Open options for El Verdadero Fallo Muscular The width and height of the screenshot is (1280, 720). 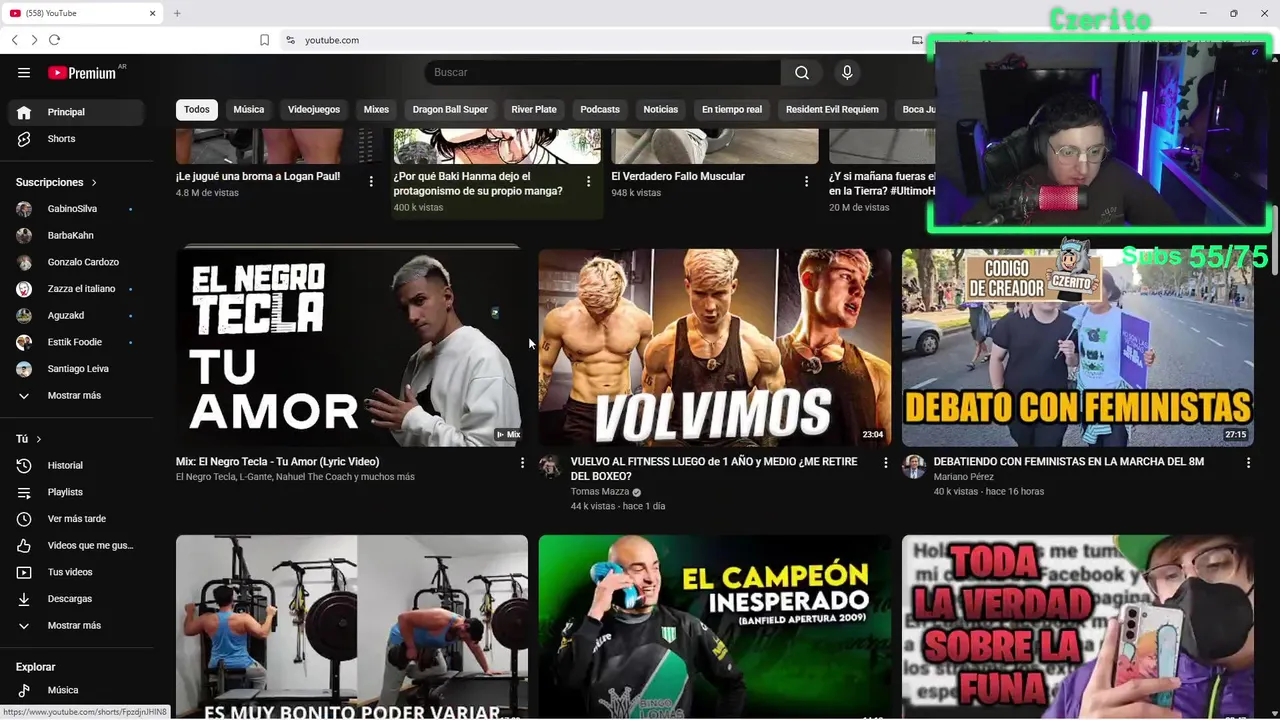click(x=806, y=181)
